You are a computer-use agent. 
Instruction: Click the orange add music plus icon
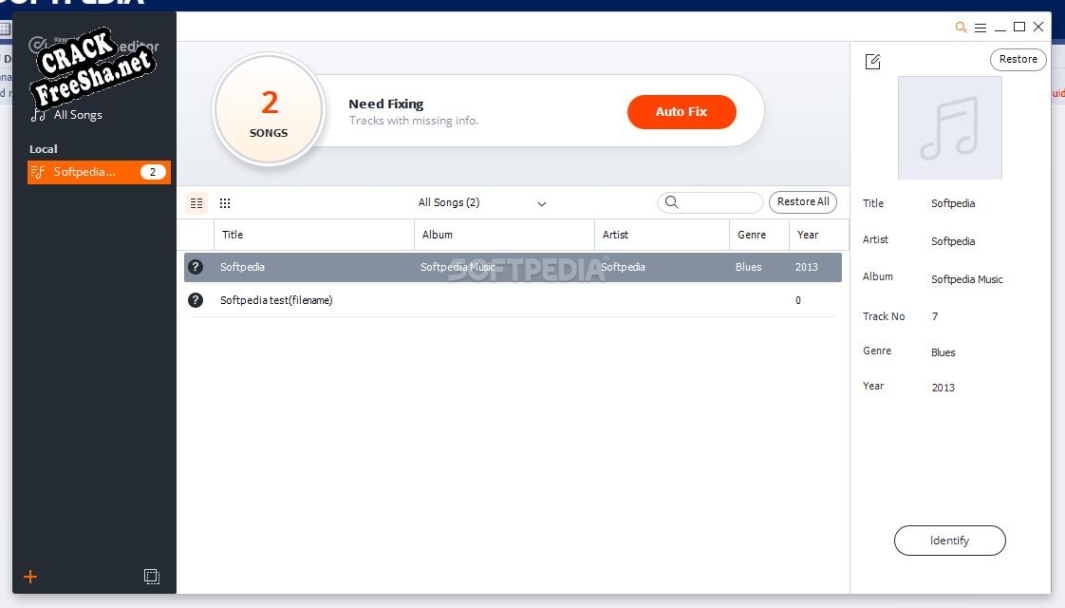tap(30, 577)
